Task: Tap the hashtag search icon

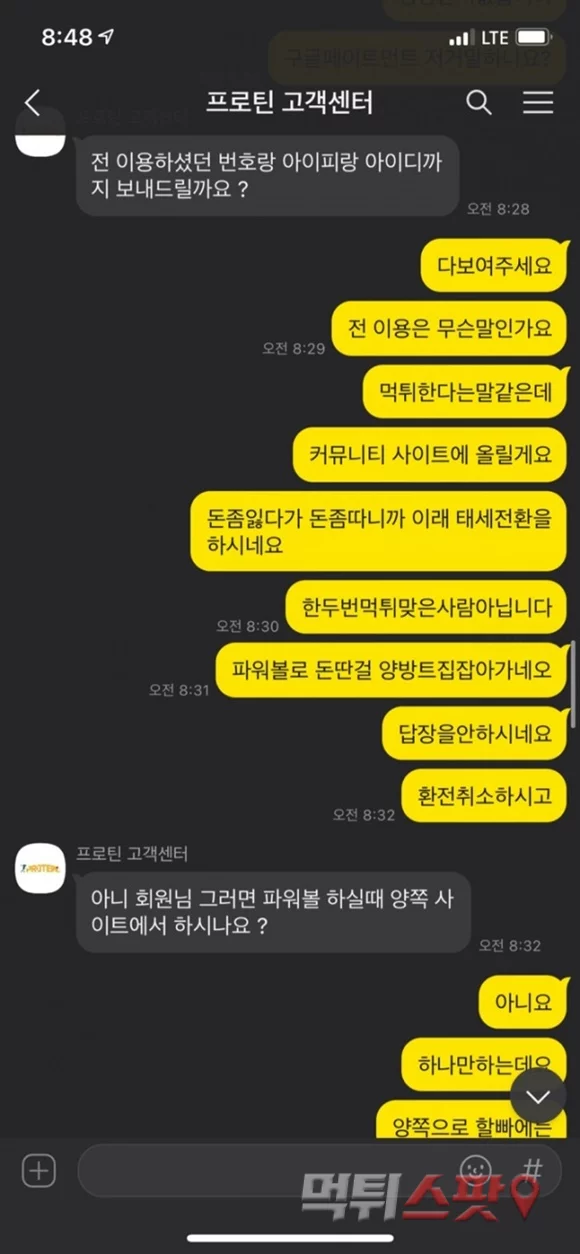Action: tap(534, 1169)
